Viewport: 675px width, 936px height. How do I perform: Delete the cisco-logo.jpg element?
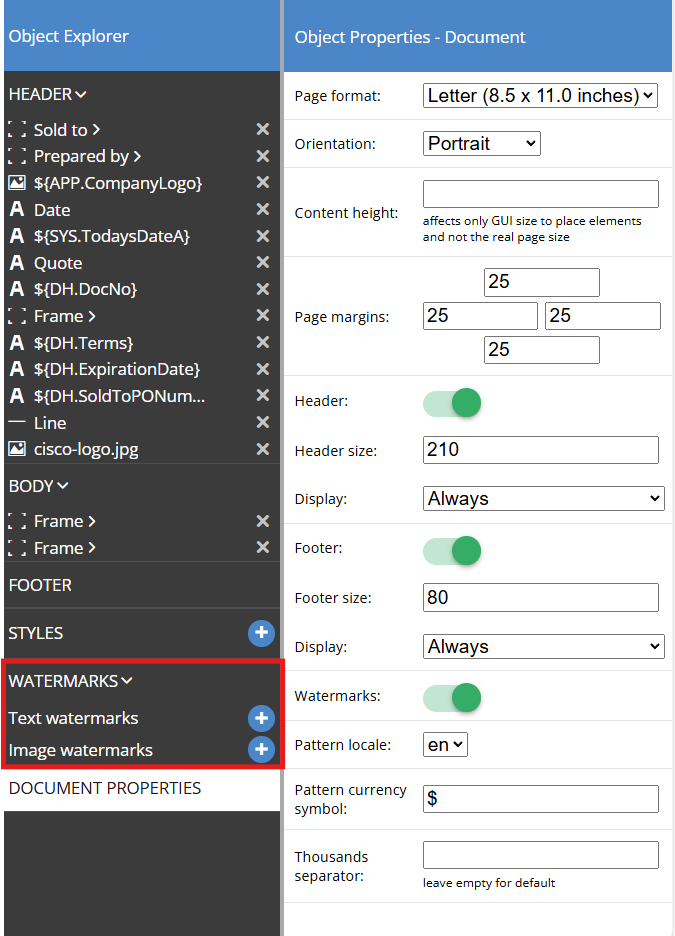pyautogui.click(x=262, y=449)
